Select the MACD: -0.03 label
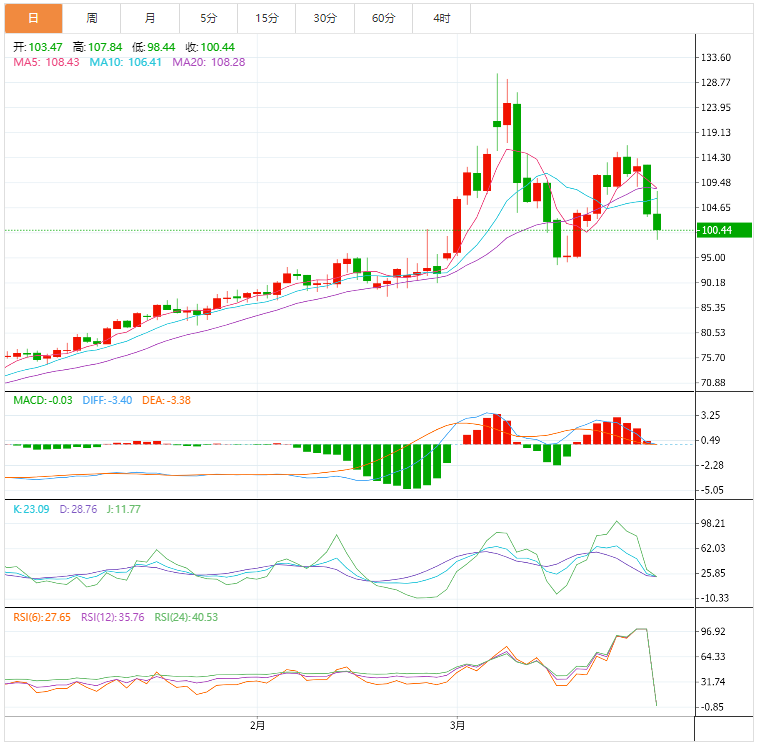 (43, 400)
